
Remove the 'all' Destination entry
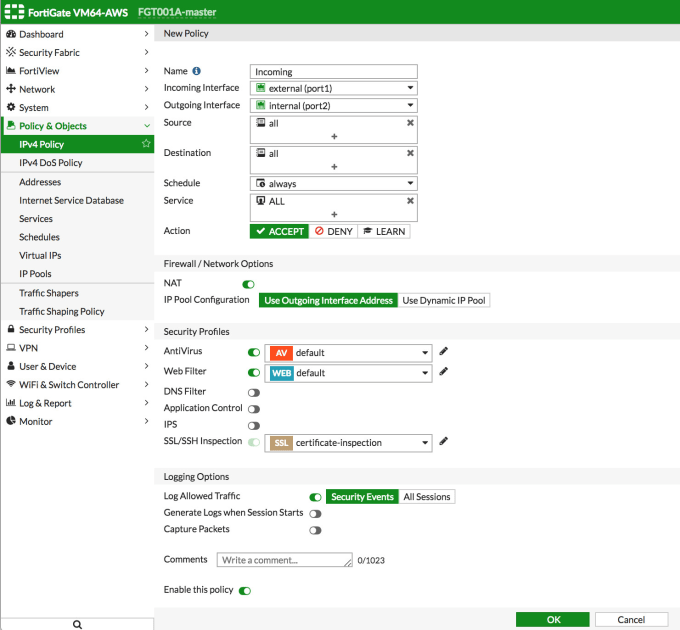point(410,153)
